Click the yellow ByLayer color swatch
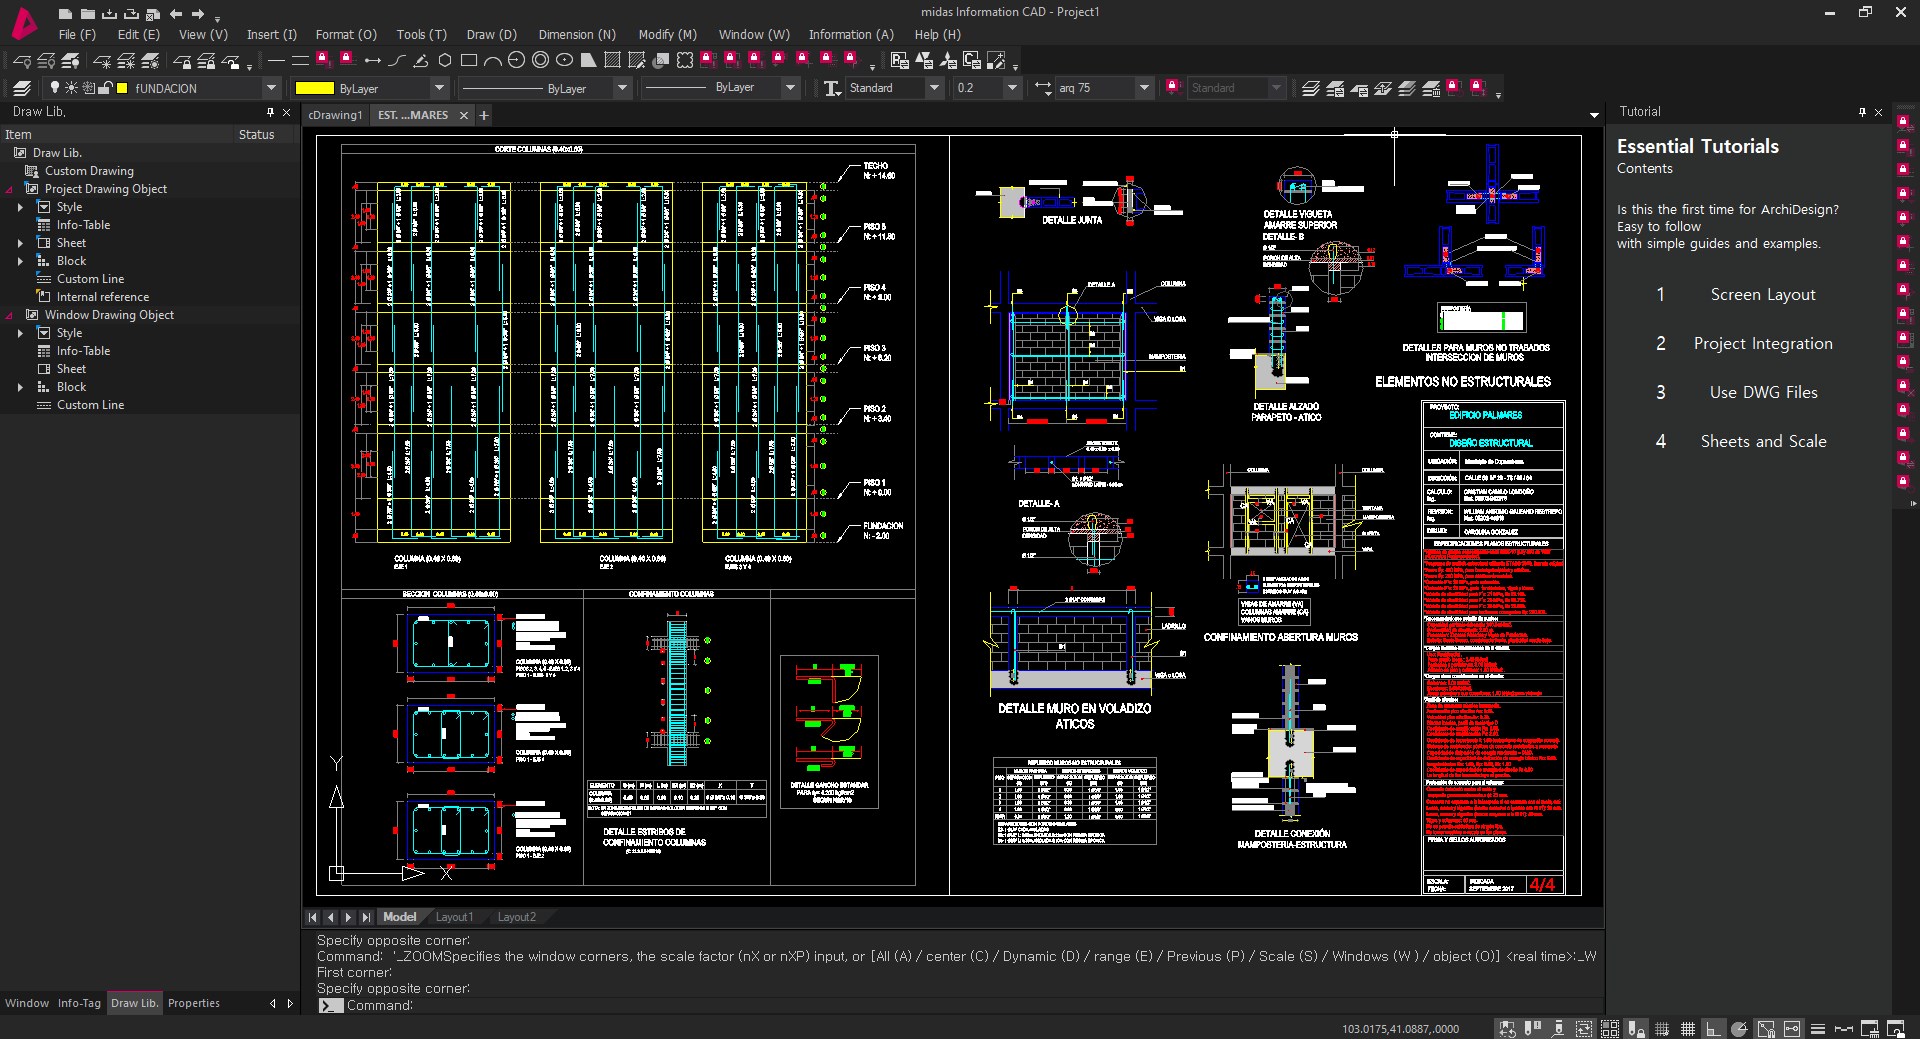This screenshot has height=1039, width=1920. (314, 88)
